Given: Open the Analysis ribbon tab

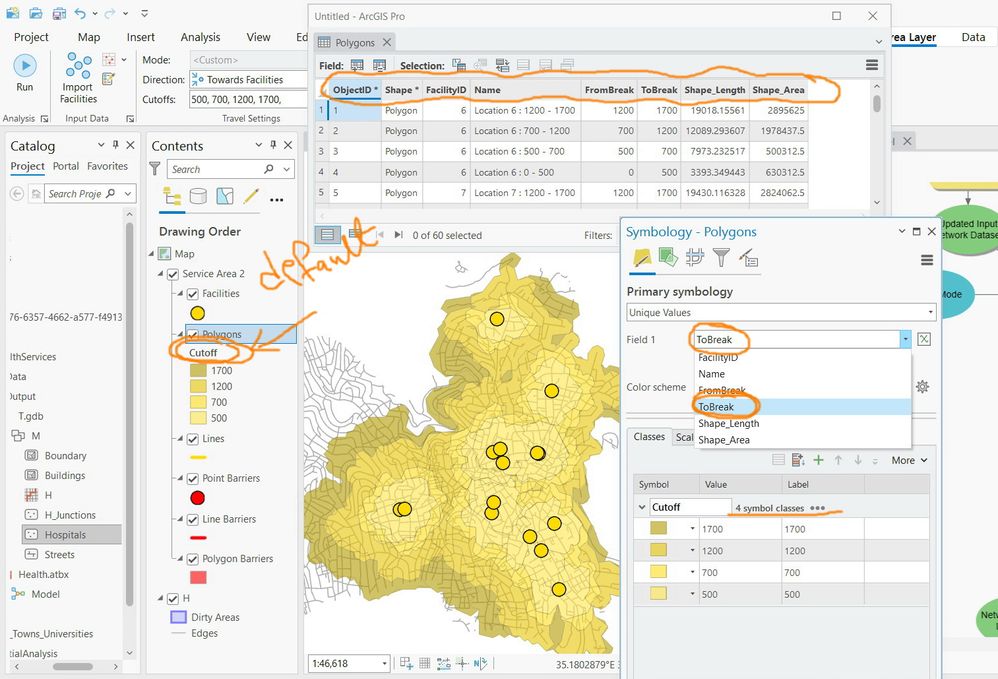Looking at the screenshot, I should pos(200,37).
